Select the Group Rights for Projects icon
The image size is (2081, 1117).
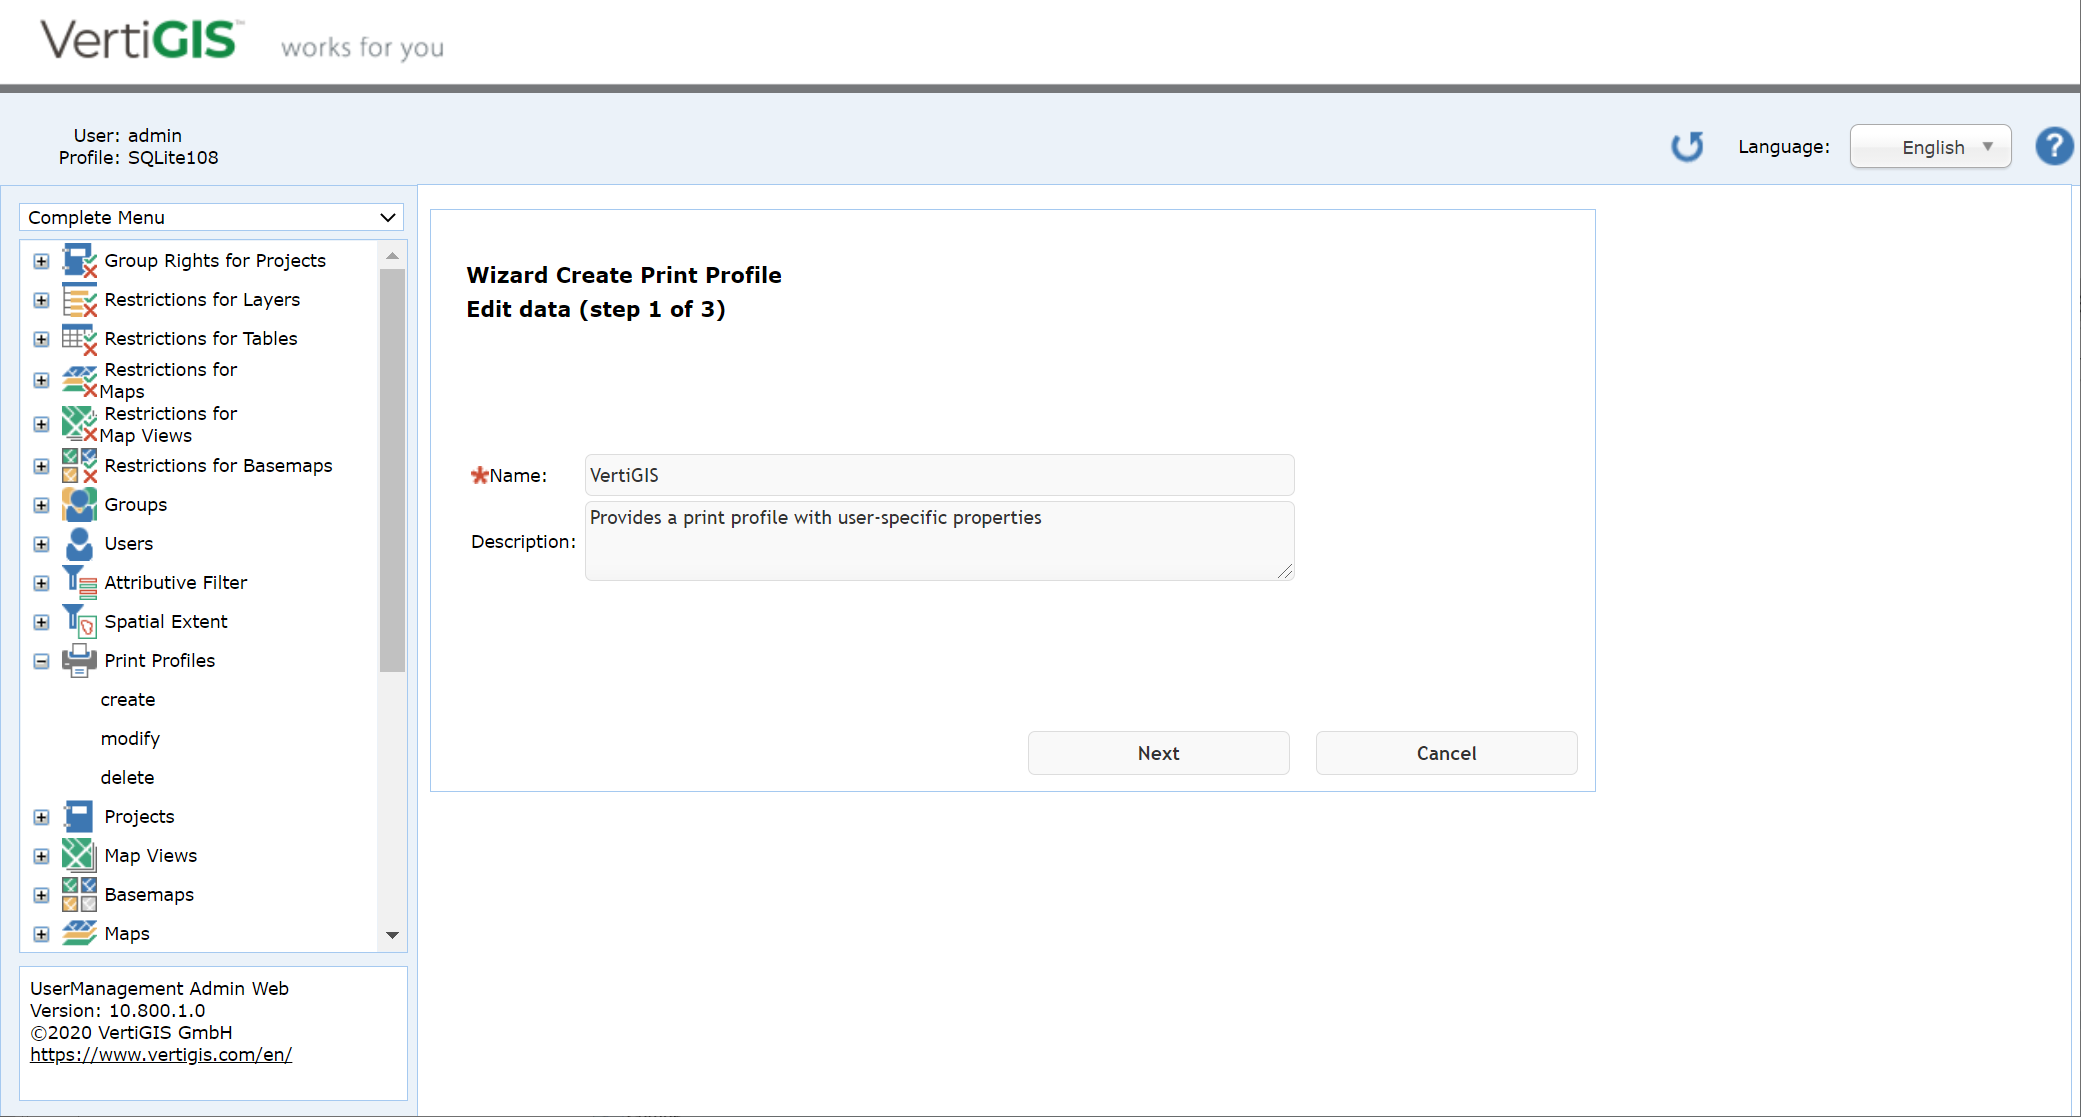[79, 260]
